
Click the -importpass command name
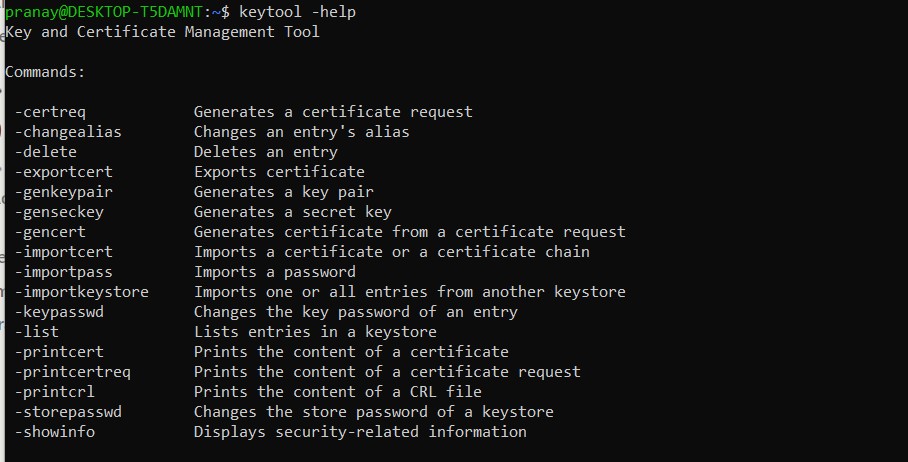tap(63, 272)
